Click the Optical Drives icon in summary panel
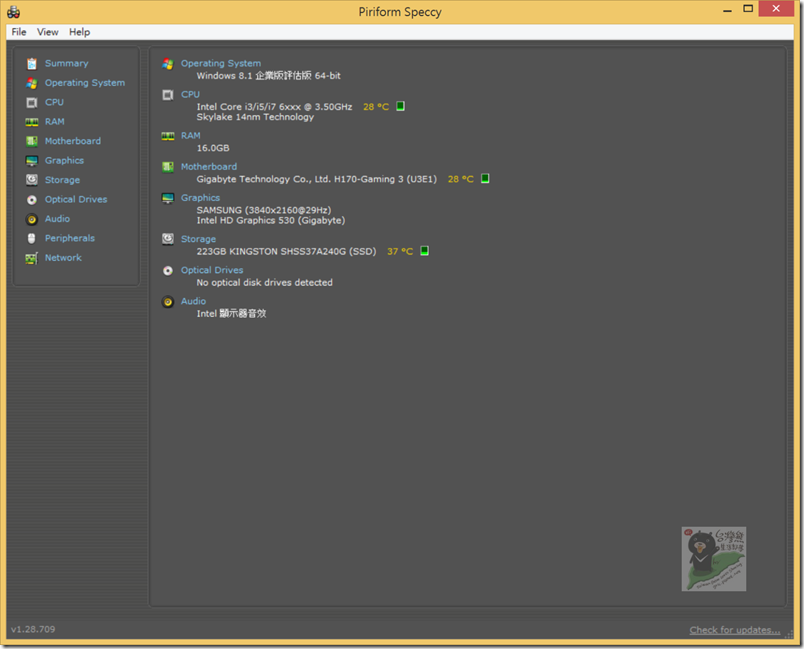This screenshot has height=649, width=804. pyautogui.click(x=168, y=271)
